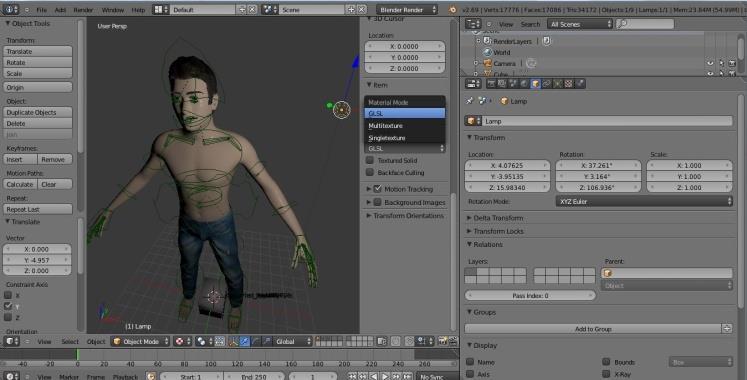Click the screen layout browse icon
Screen dimensions: 747x380
pos(161,10)
